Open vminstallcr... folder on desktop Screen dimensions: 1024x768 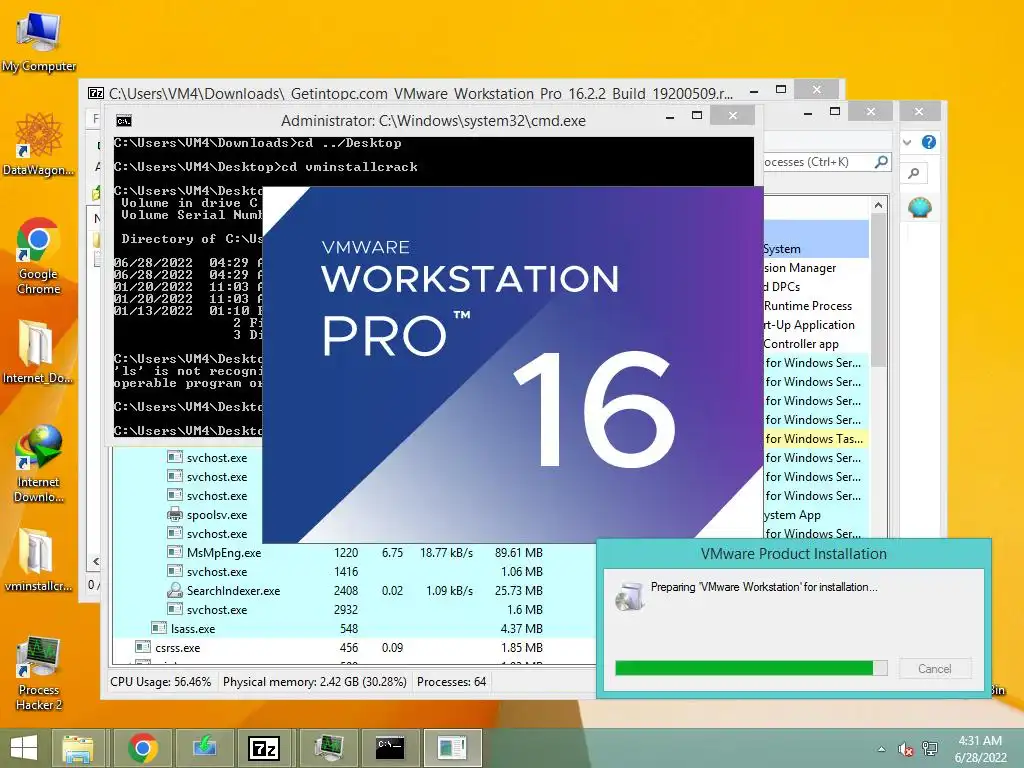37,560
